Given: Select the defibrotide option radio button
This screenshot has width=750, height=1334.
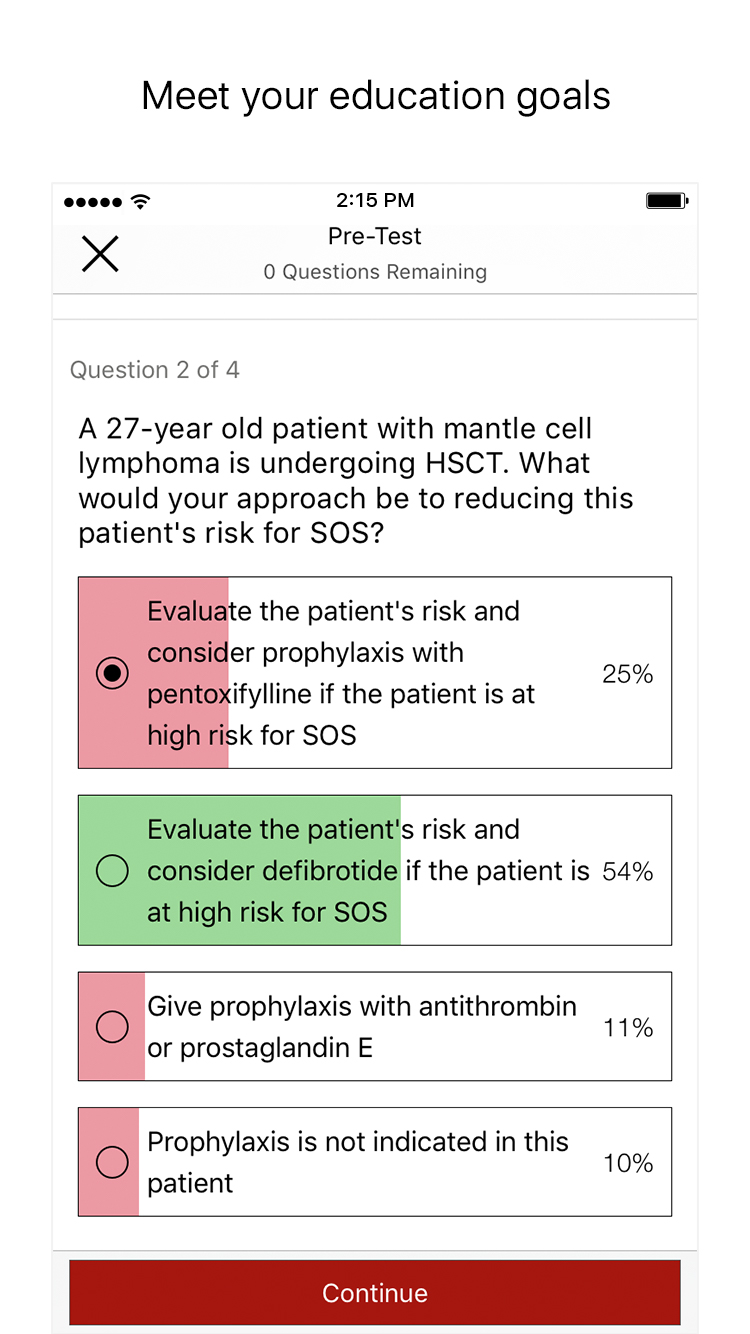Looking at the screenshot, I should (112, 871).
